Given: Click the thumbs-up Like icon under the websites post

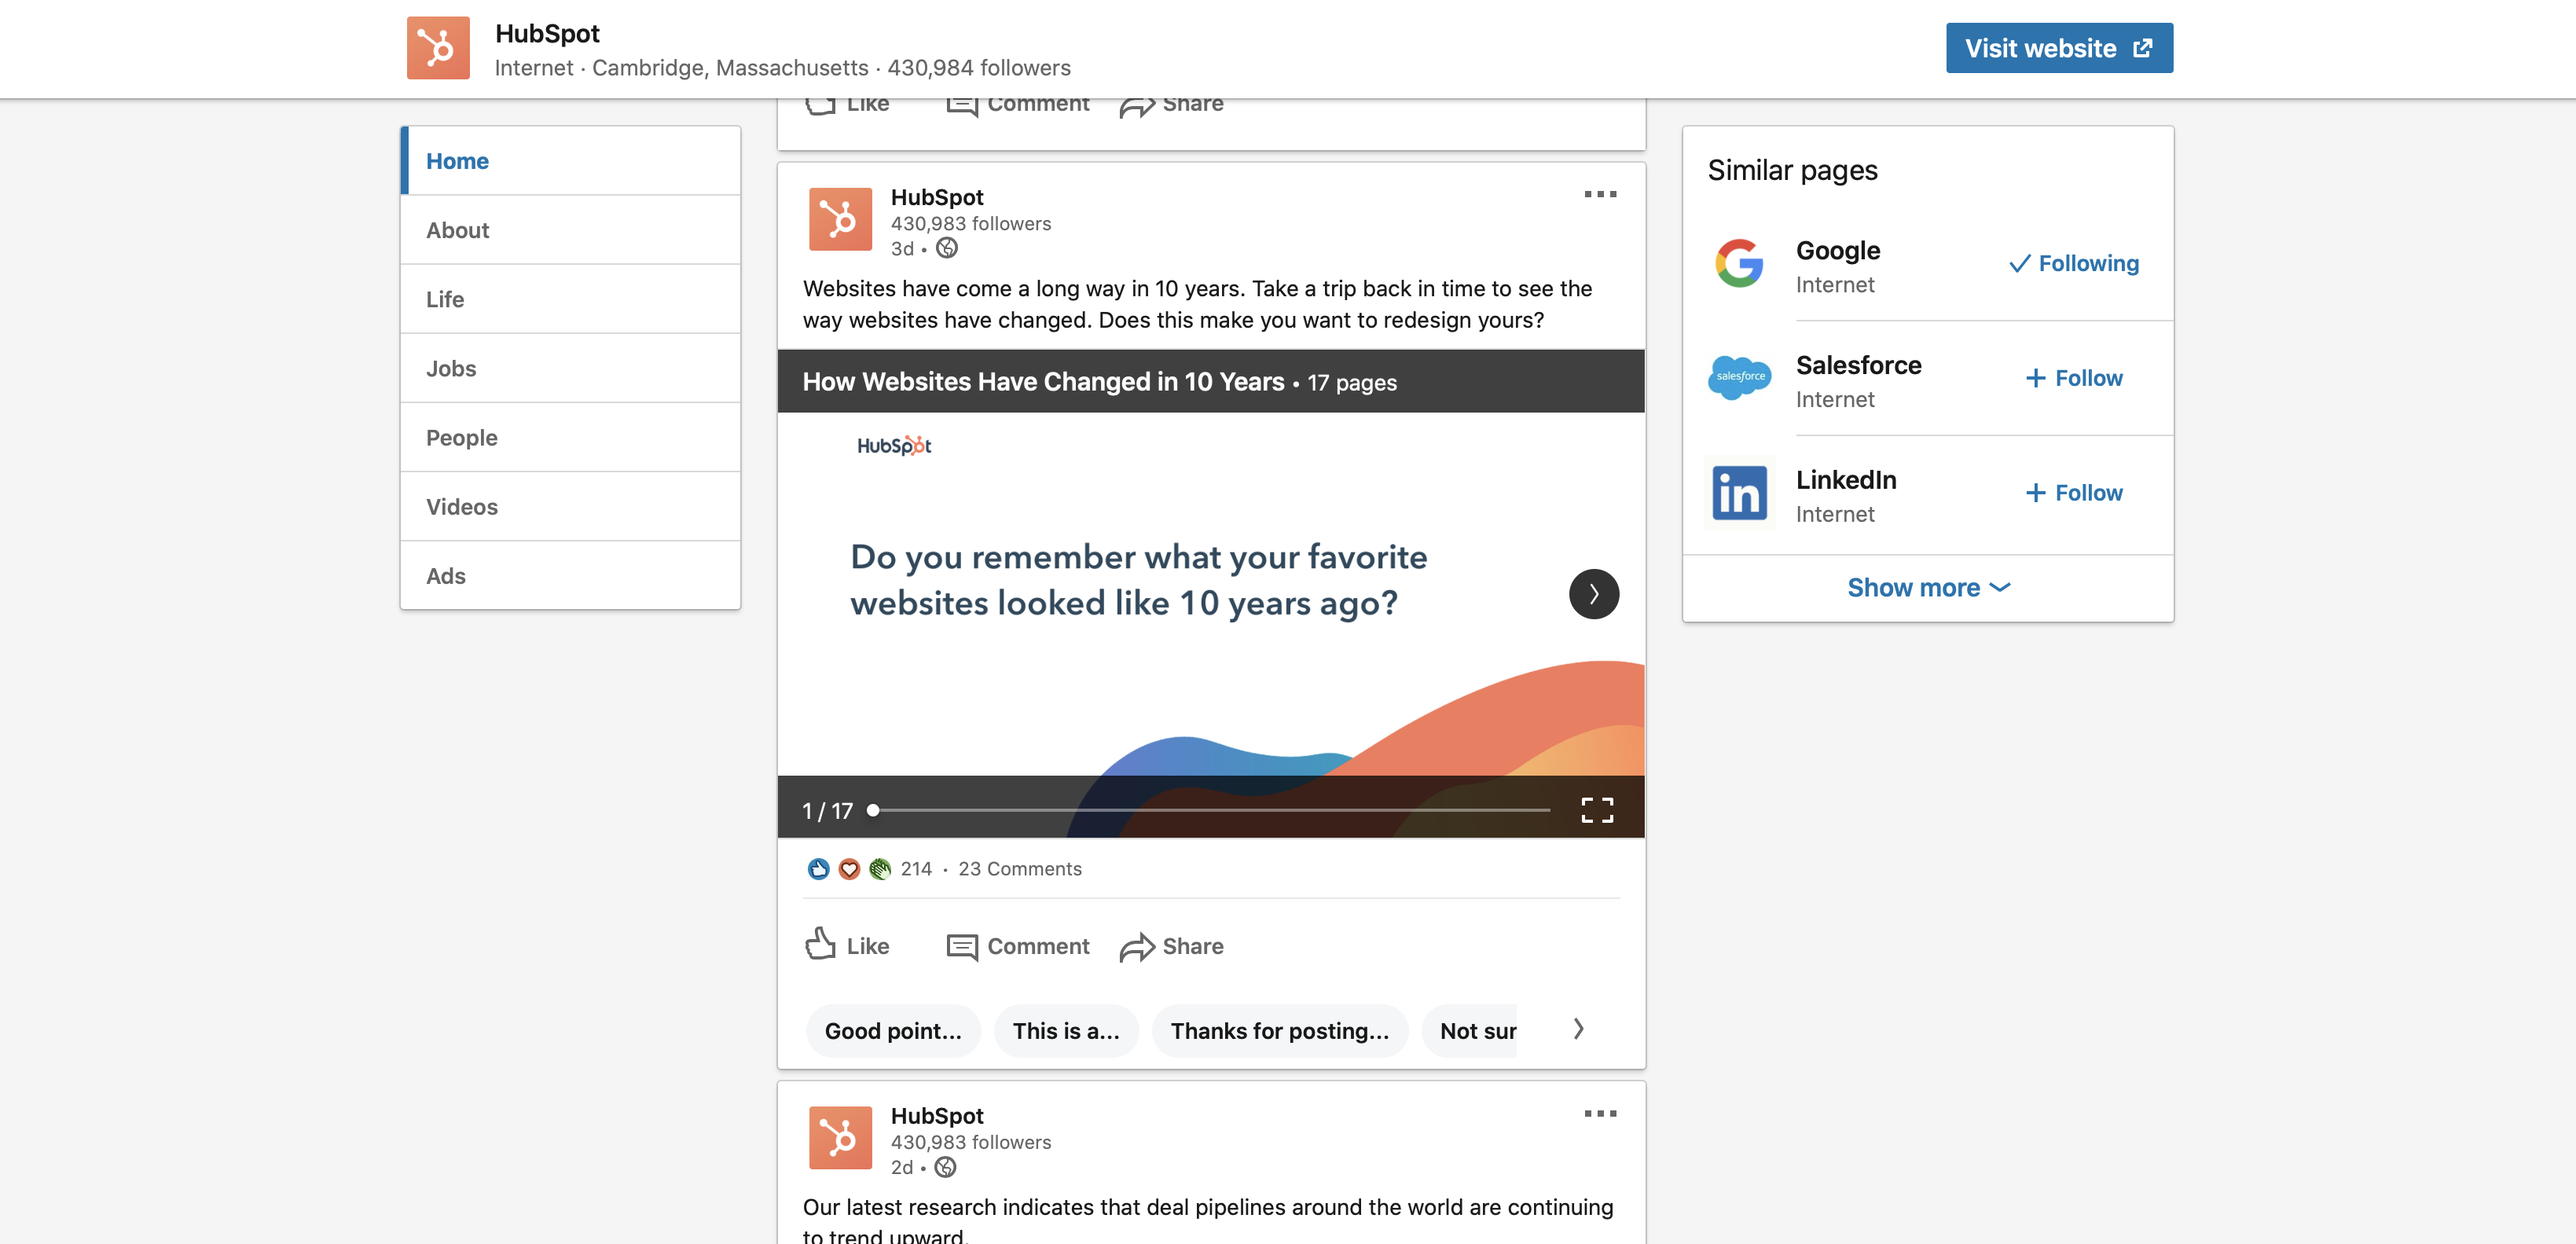Looking at the screenshot, I should (x=820, y=943).
